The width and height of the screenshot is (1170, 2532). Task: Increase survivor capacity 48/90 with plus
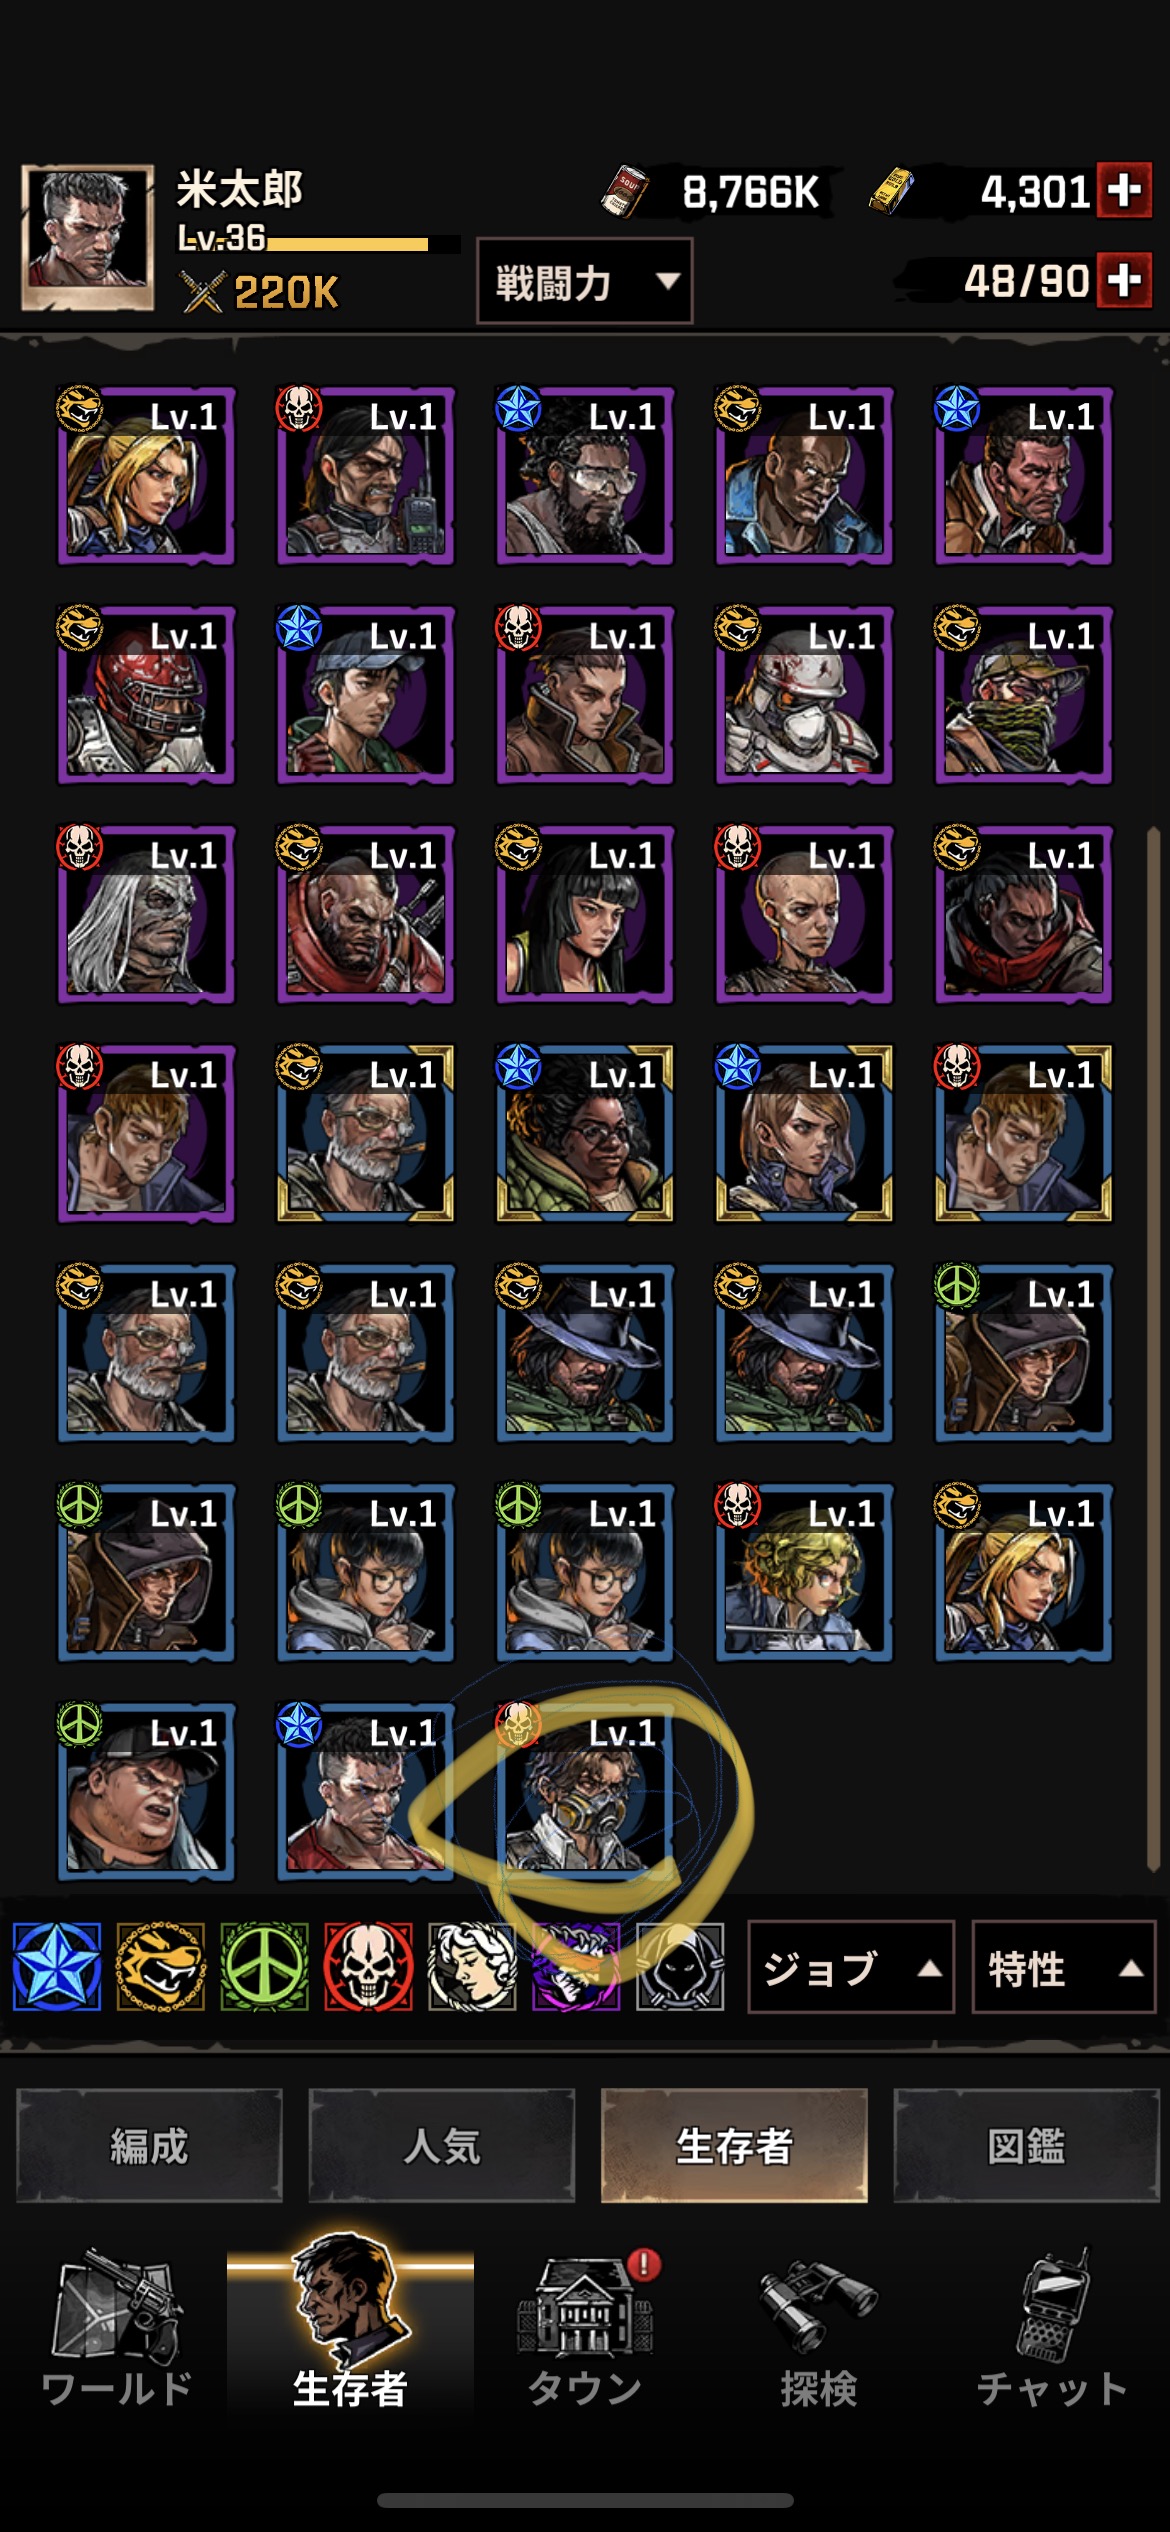point(1125,280)
